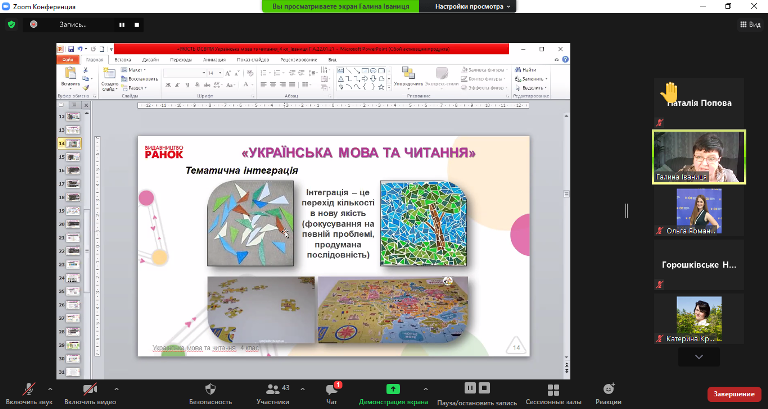The width and height of the screenshot is (768, 409).
Task: Open the Раздел section dropdown
Action: coord(134,88)
